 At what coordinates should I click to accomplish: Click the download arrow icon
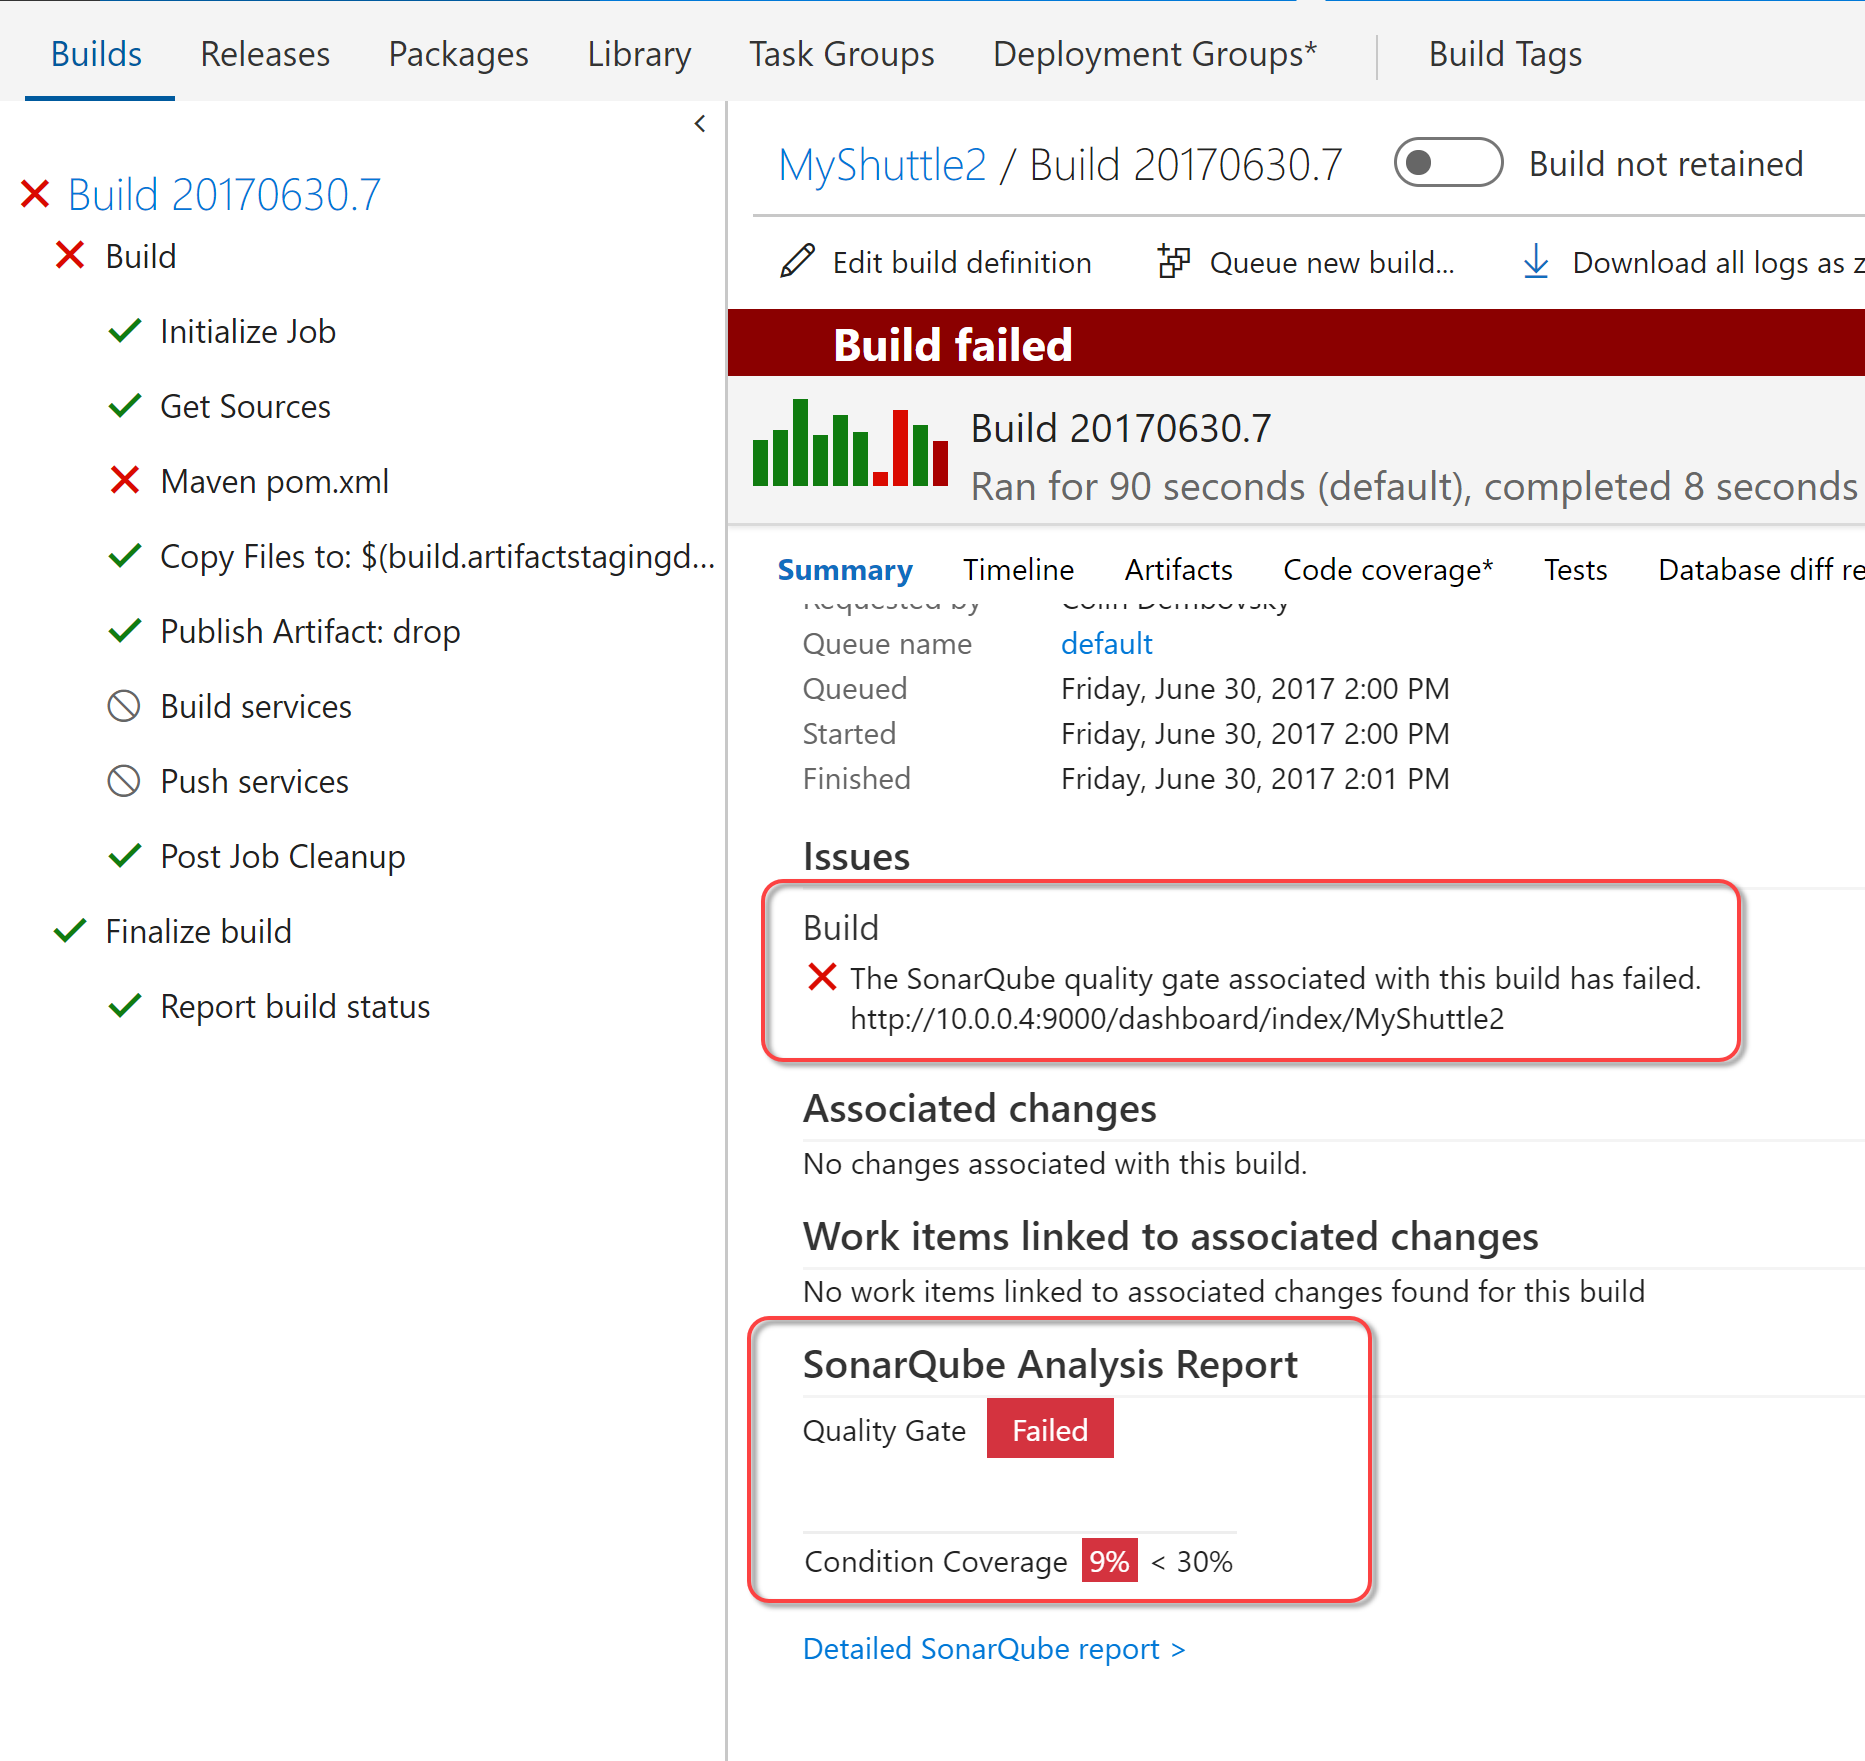[x=1536, y=262]
